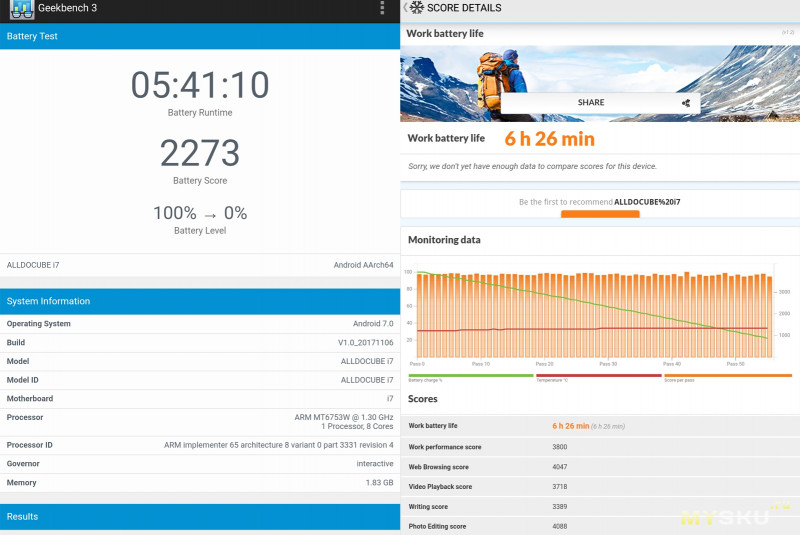Image resolution: width=800 pixels, height=535 pixels.
Task: Select the Battery charge % green legend
Action: click(470, 378)
